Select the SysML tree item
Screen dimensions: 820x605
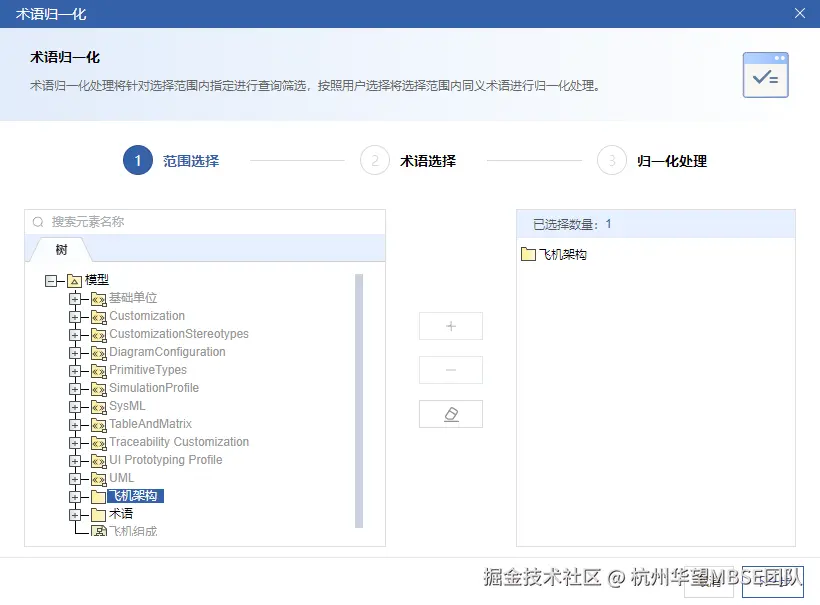click(127, 406)
